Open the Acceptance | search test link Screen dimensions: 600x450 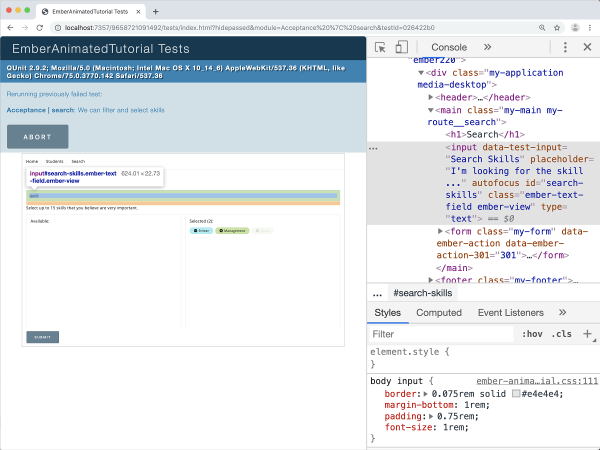tap(86, 110)
